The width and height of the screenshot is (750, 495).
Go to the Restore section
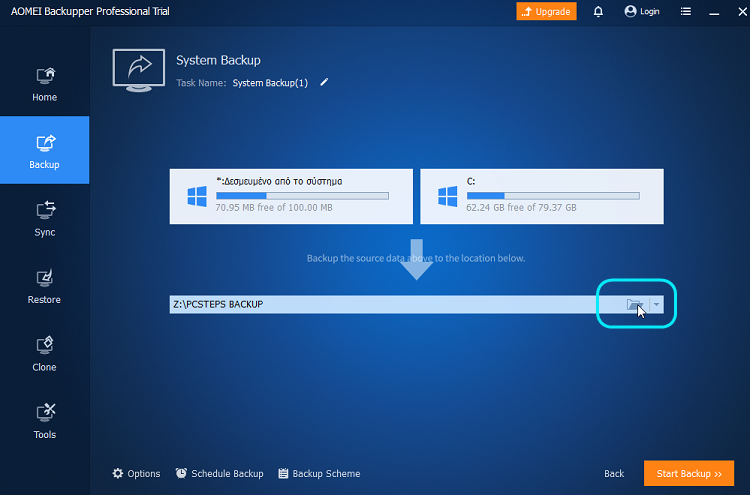44,286
